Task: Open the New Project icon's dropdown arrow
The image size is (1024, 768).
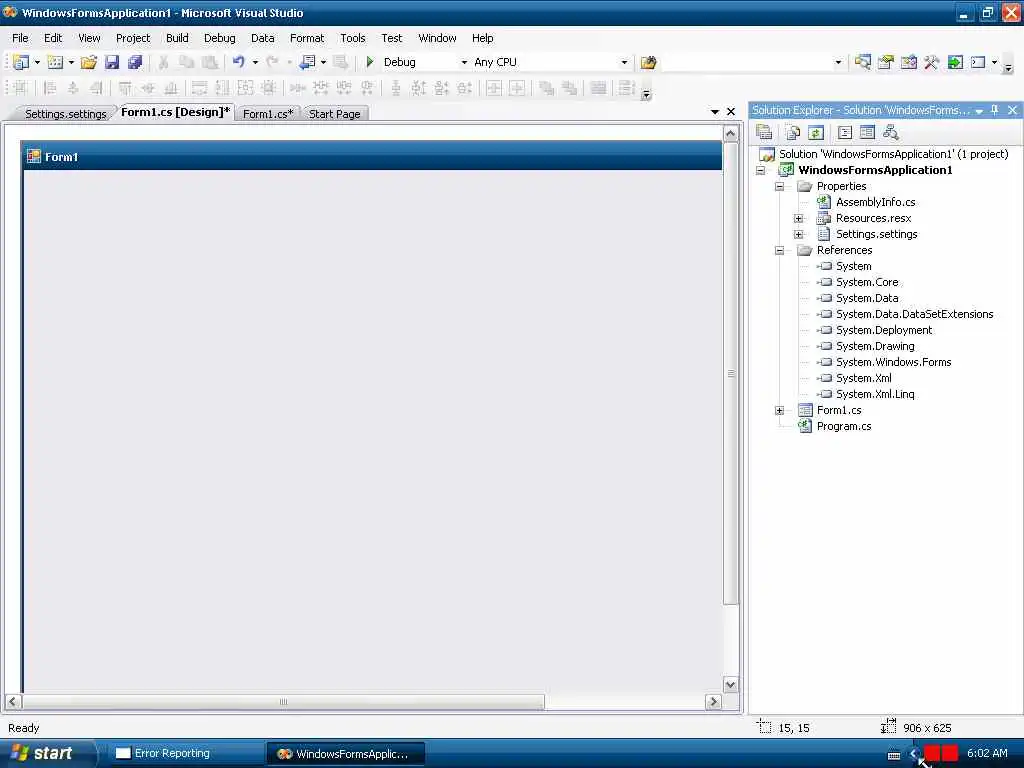Action: (37, 62)
